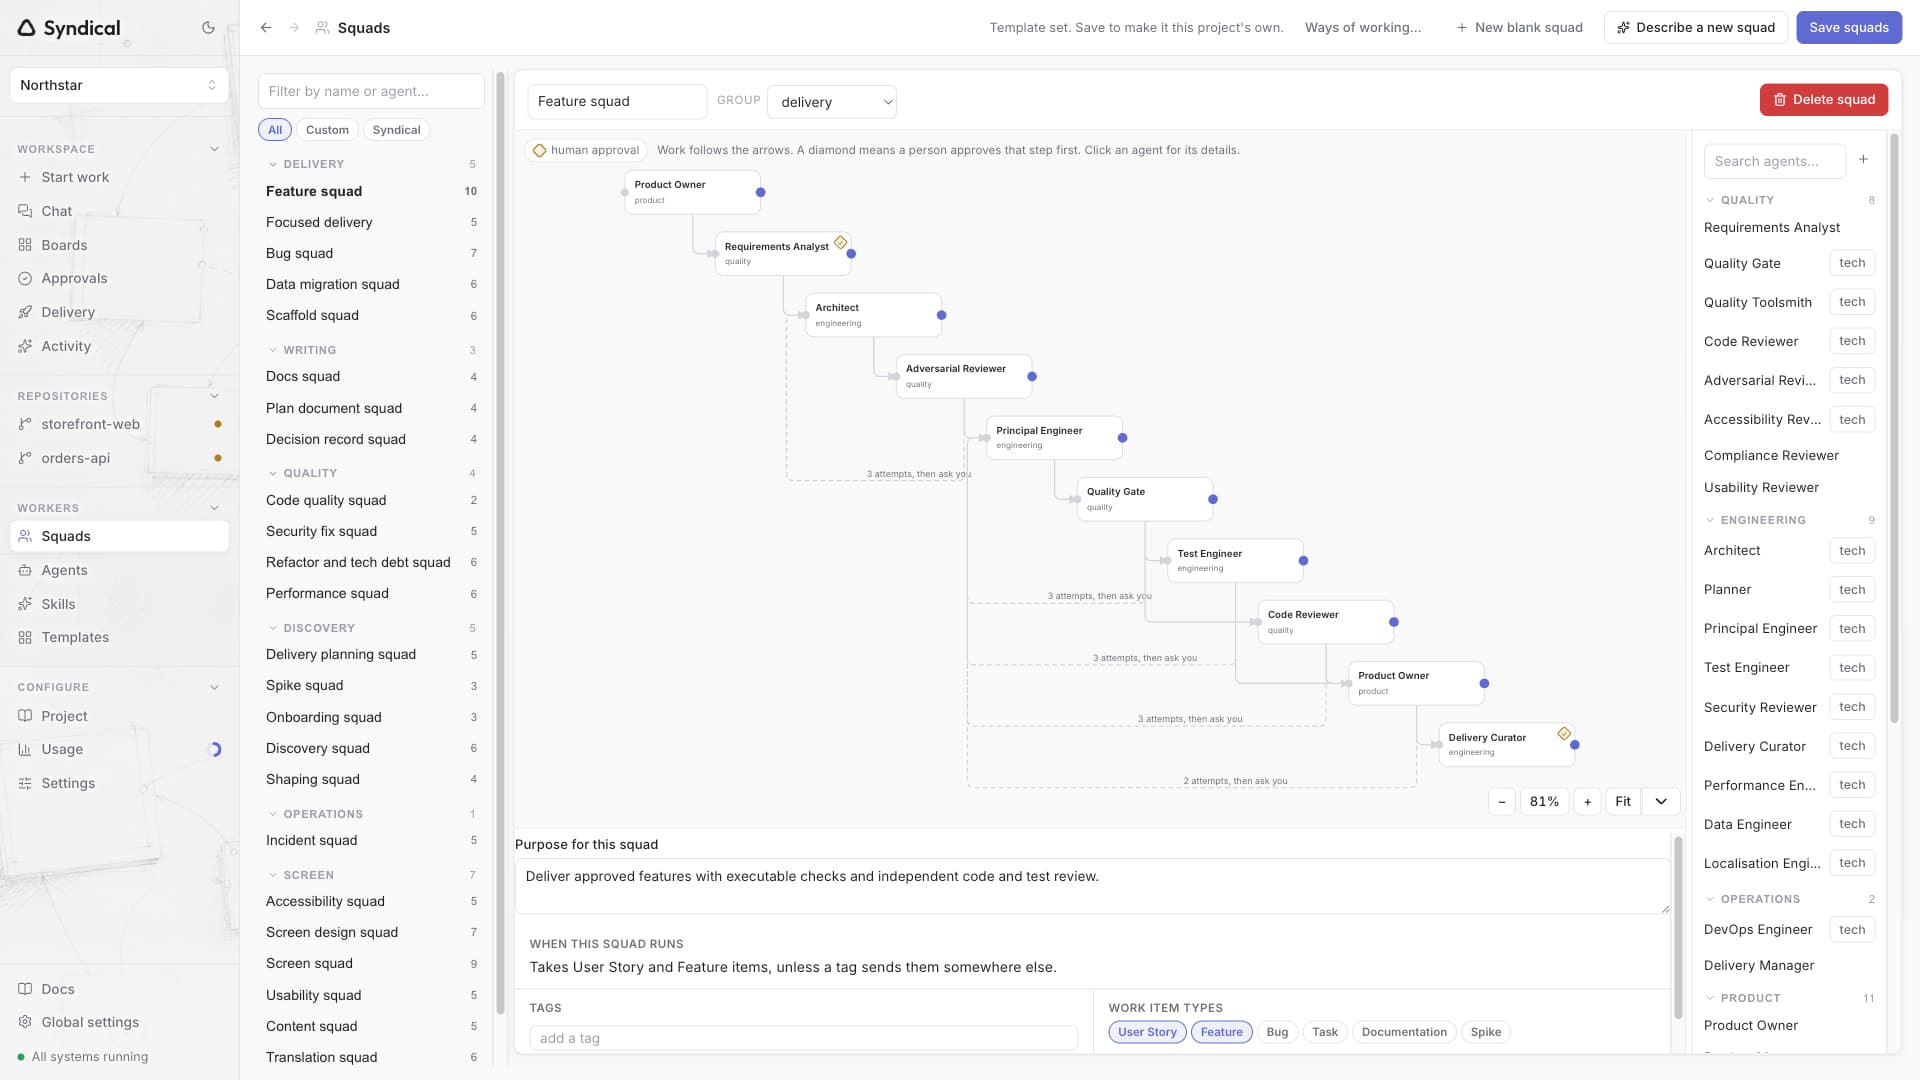
Task: Open Ways of working link
Action: coord(1362,28)
